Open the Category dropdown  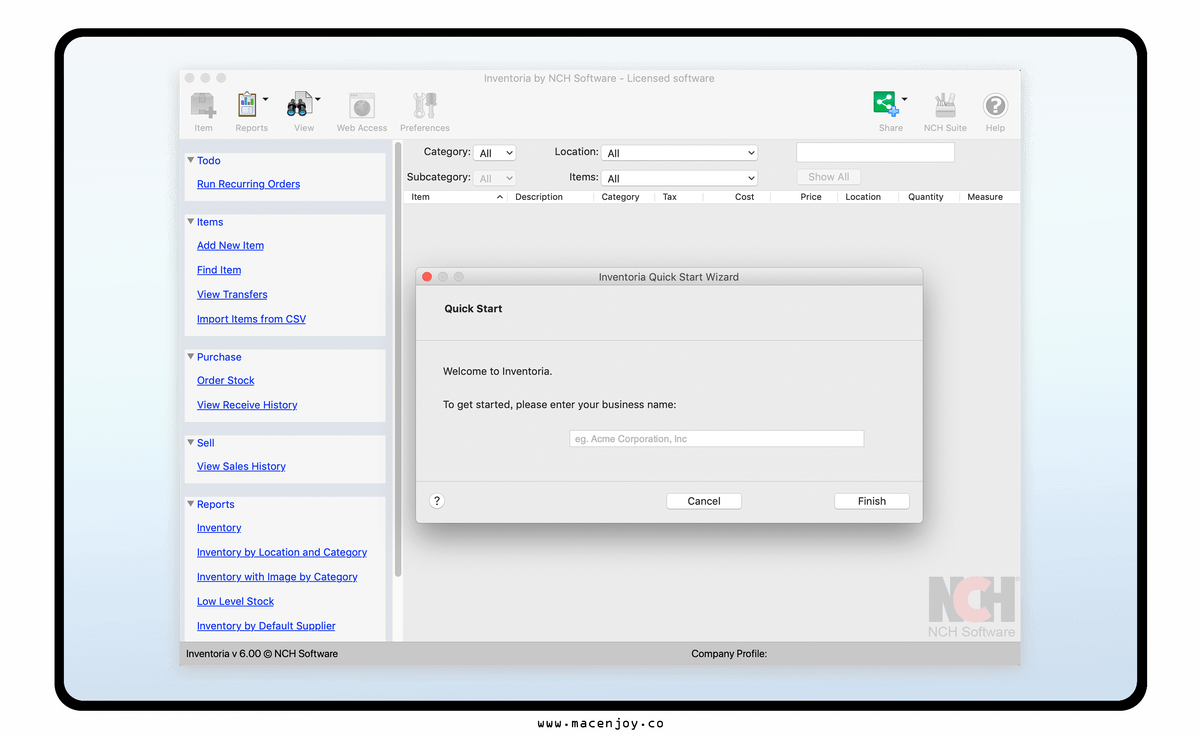(x=495, y=153)
